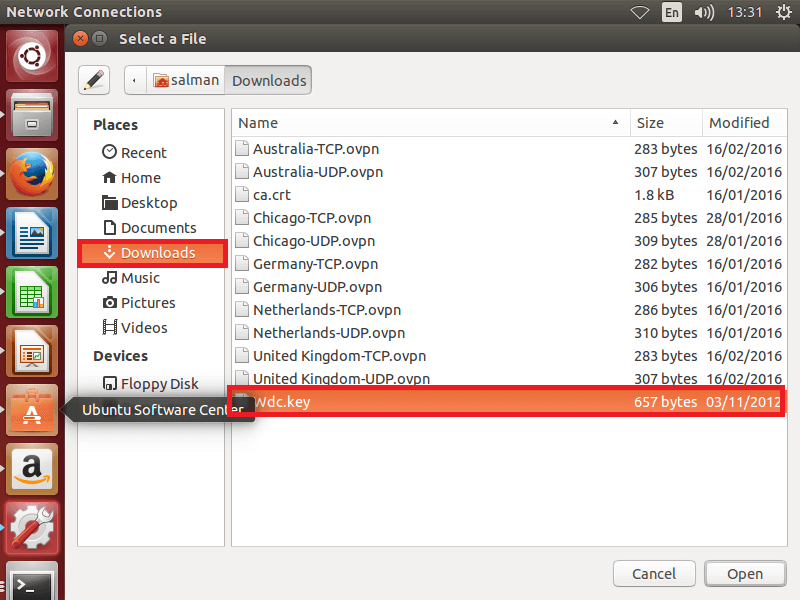The height and width of the screenshot is (600, 800).
Task: Open Videos in Places sidebar
Action: point(134,328)
